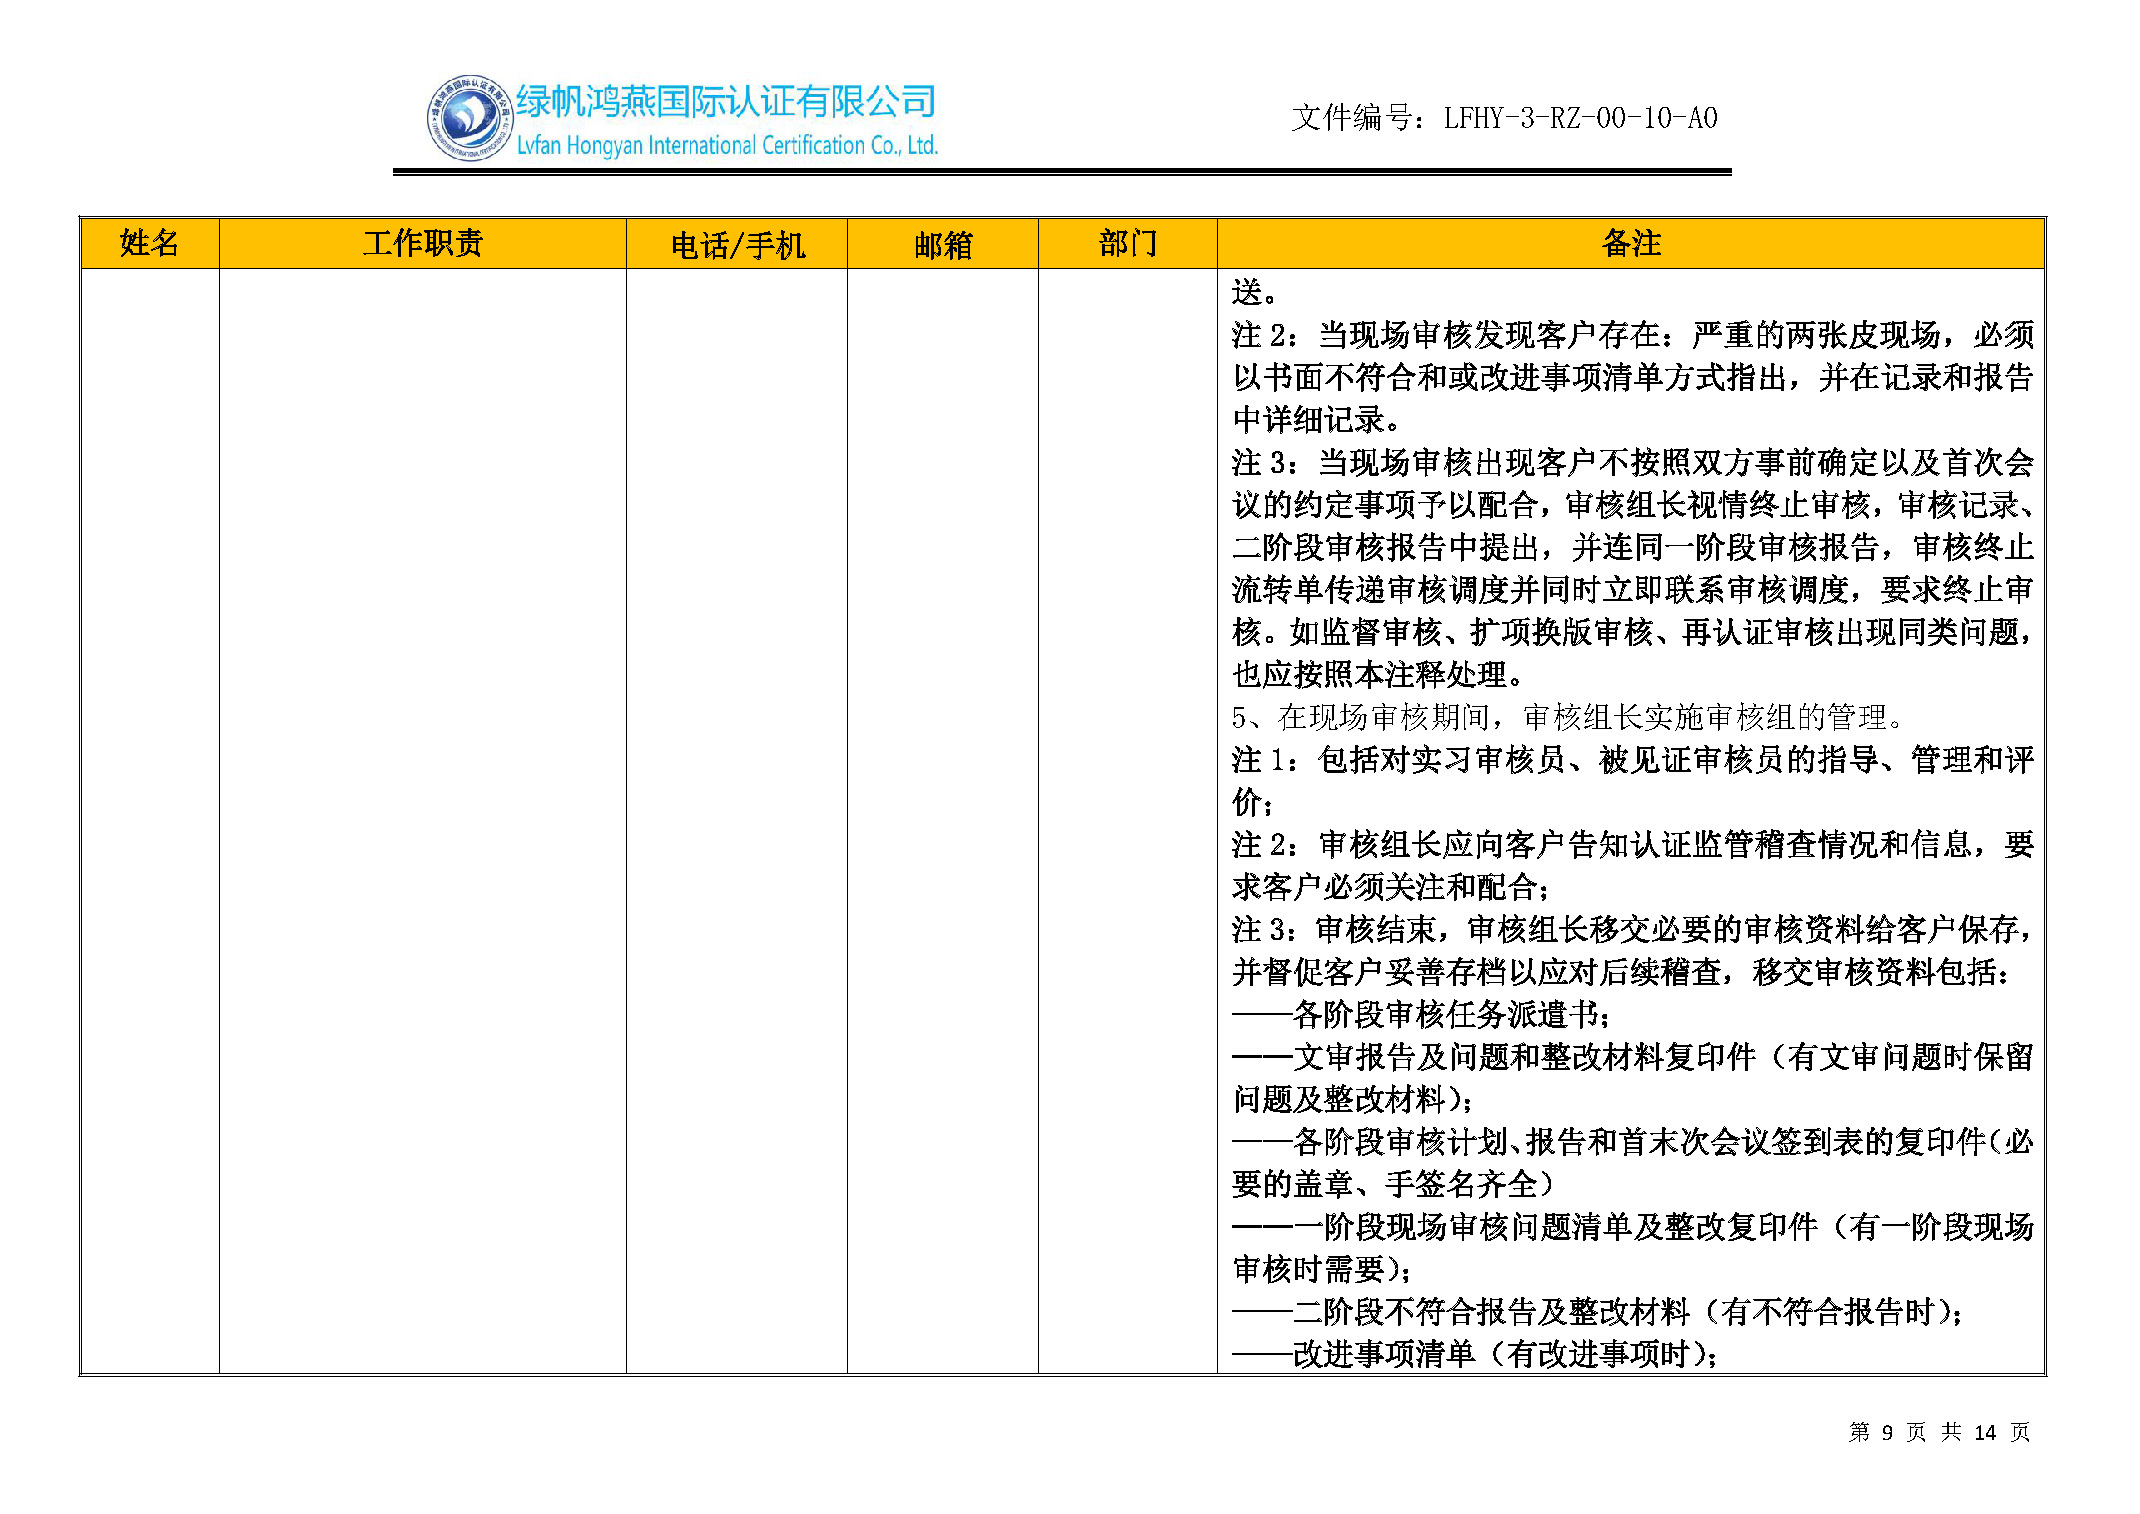Select the 电话/手机 column header
2140x1514 pixels.
tap(737, 245)
